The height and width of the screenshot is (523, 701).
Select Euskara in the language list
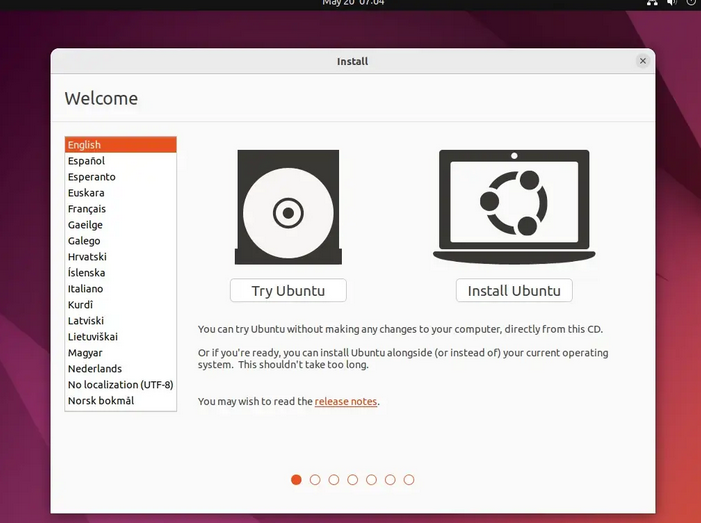coord(121,193)
